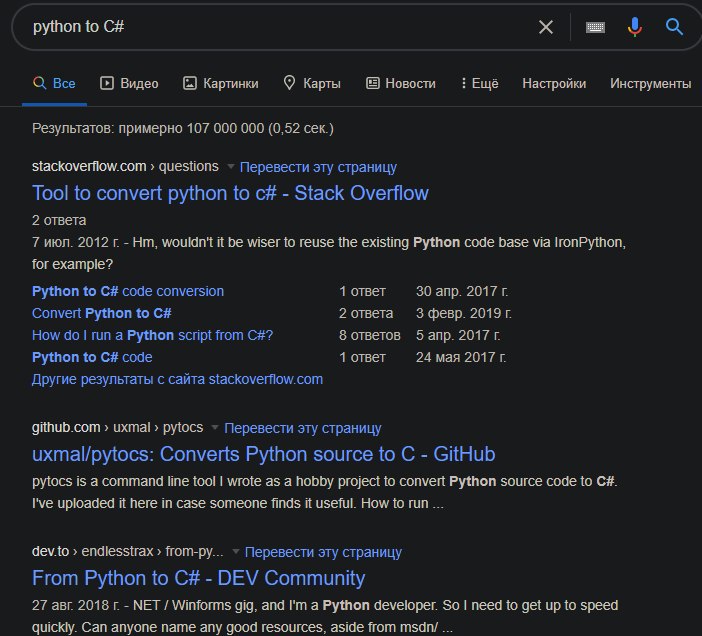
Task: Click 'Другие результаты с сайта stackoverflow.com'
Action: pyautogui.click(x=177, y=380)
